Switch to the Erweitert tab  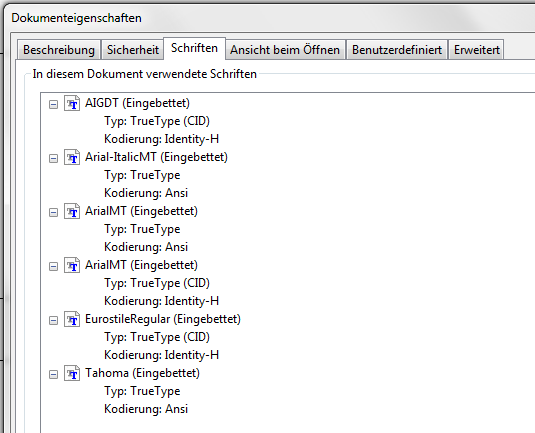476,50
